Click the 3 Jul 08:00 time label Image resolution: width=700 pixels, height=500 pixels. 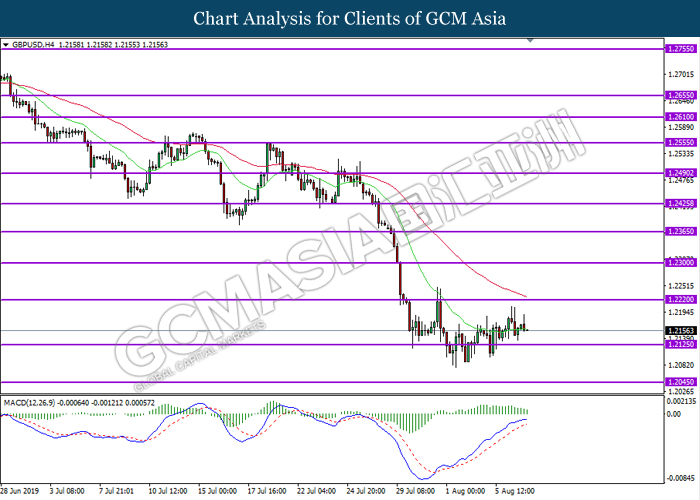67,491
